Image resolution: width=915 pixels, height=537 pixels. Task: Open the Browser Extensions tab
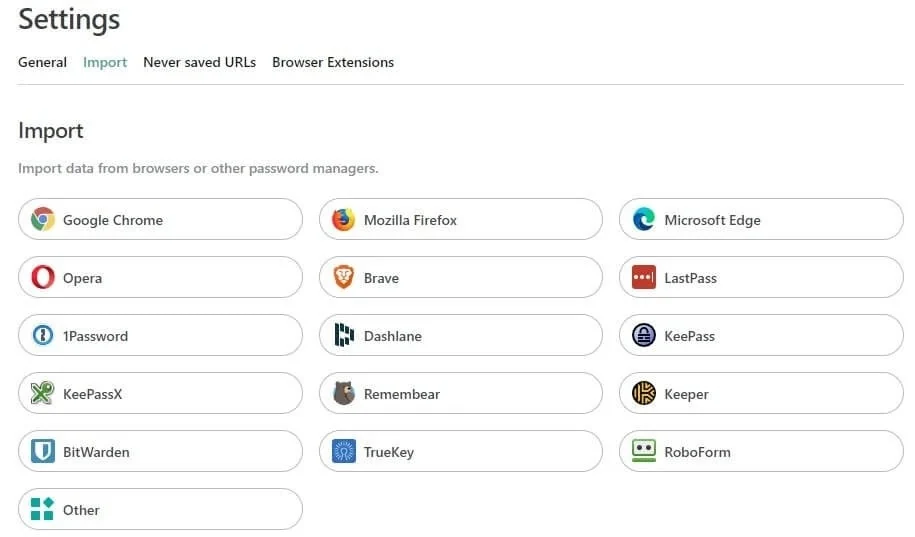tap(333, 62)
